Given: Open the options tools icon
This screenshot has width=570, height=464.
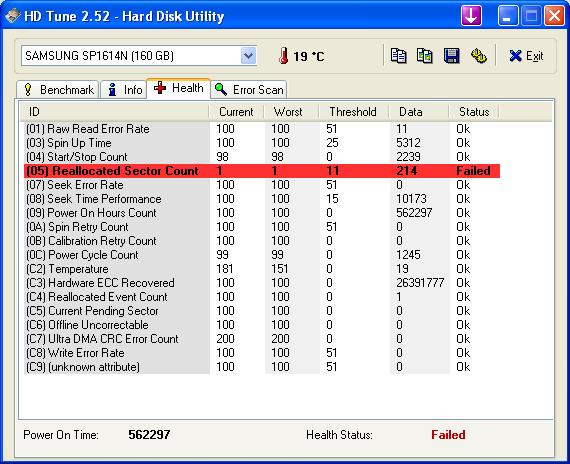Looking at the screenshot, I should pos(478,56).
